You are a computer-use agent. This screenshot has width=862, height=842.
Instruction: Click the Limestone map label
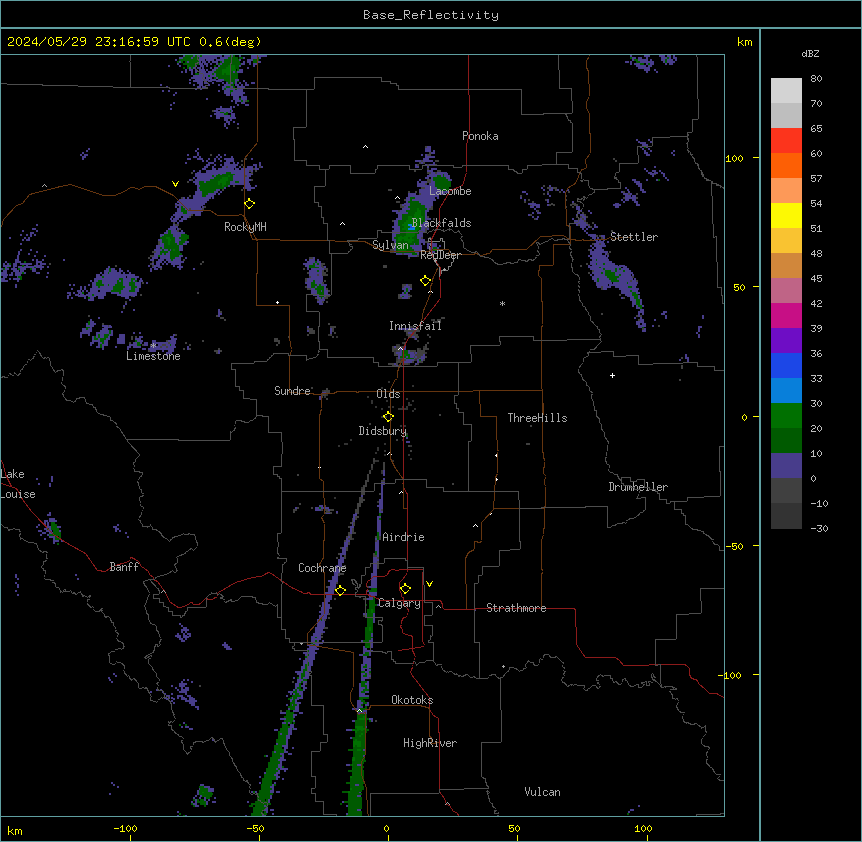(x=153, y=356)
